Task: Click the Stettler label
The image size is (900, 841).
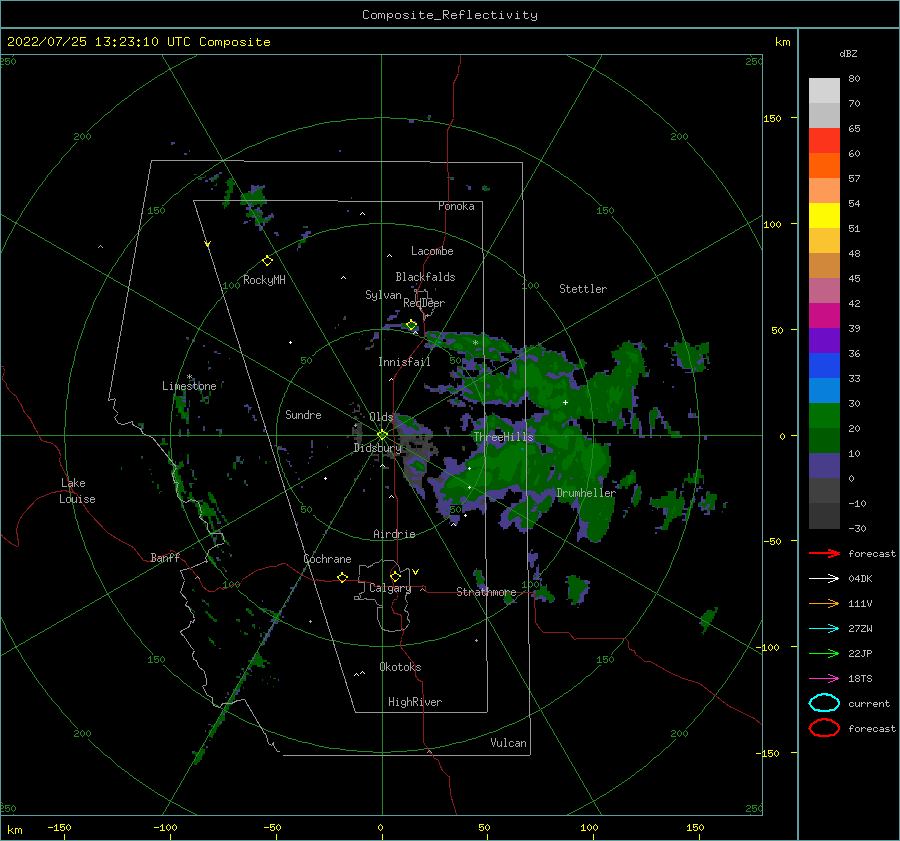Action: click(x=583, y=289)
